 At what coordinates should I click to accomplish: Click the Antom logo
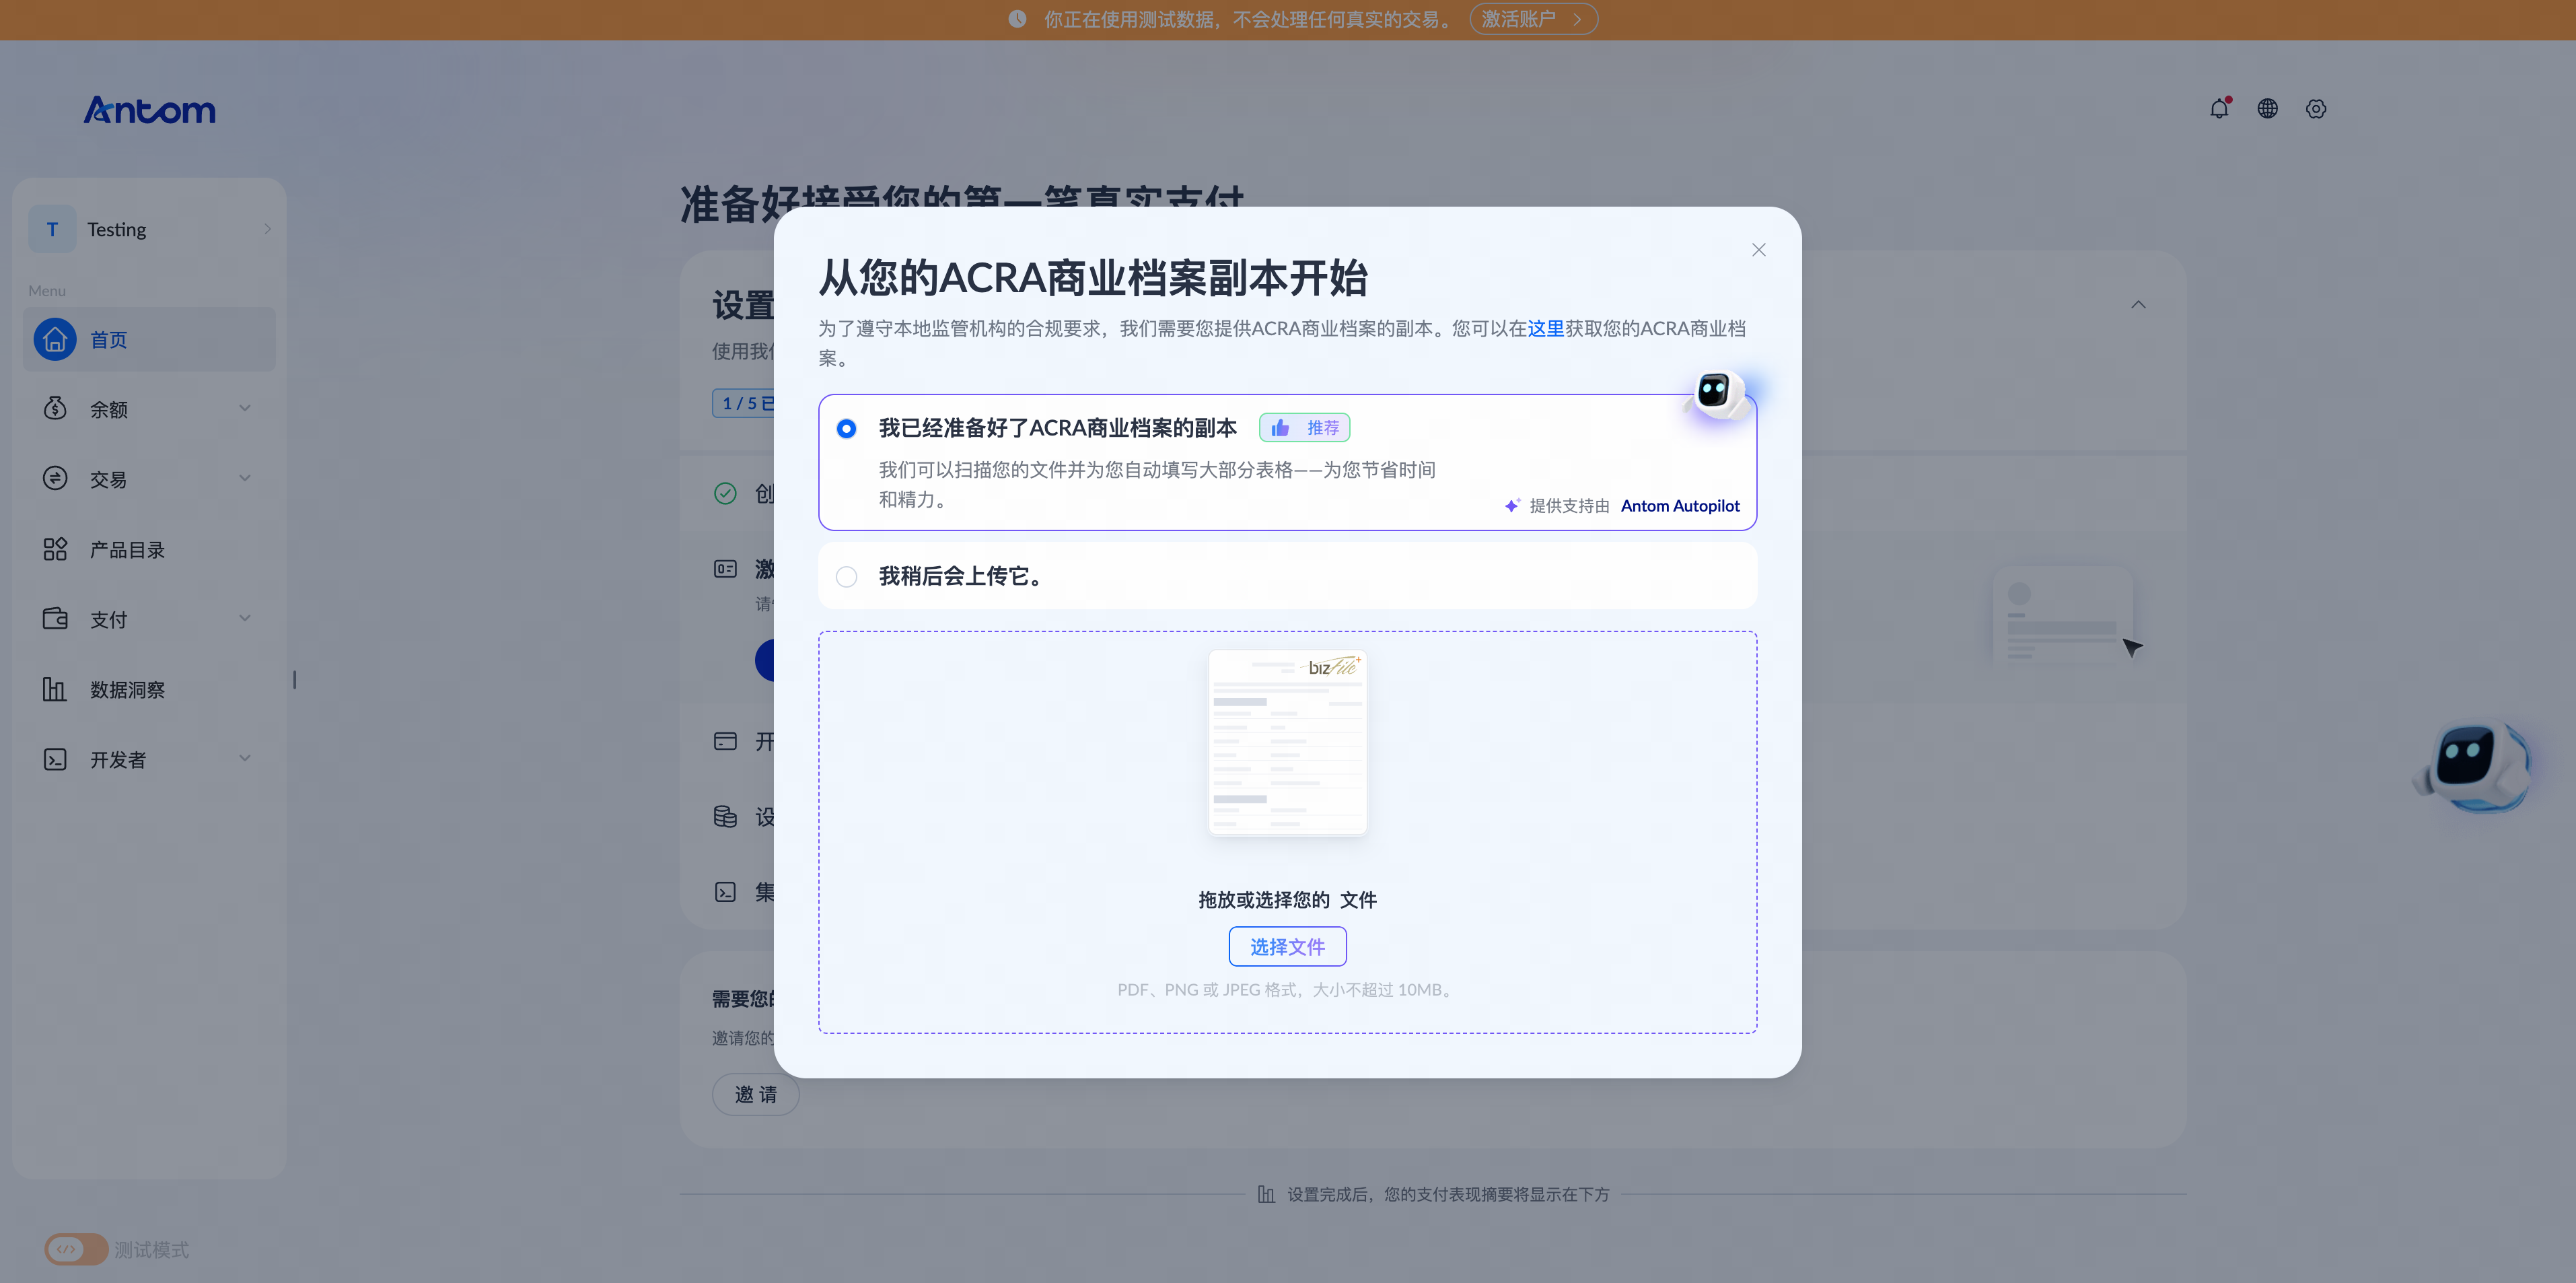point(149,109)
